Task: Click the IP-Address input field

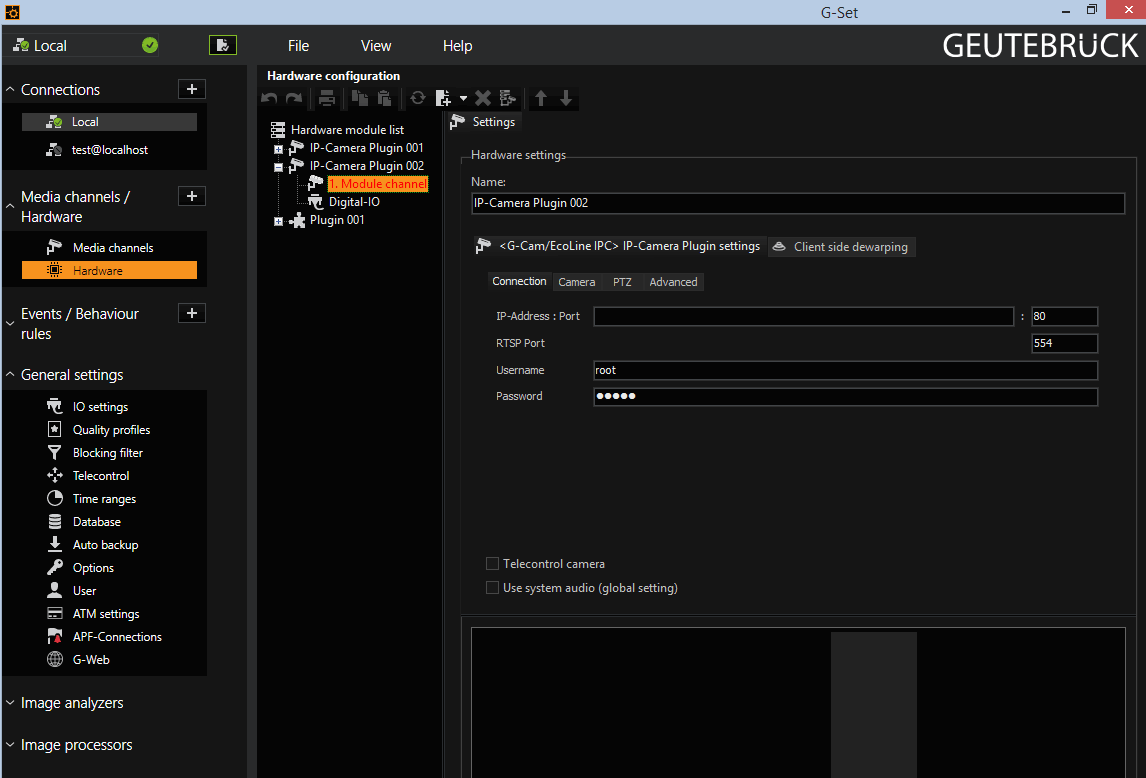Action: tap(803, 316)
